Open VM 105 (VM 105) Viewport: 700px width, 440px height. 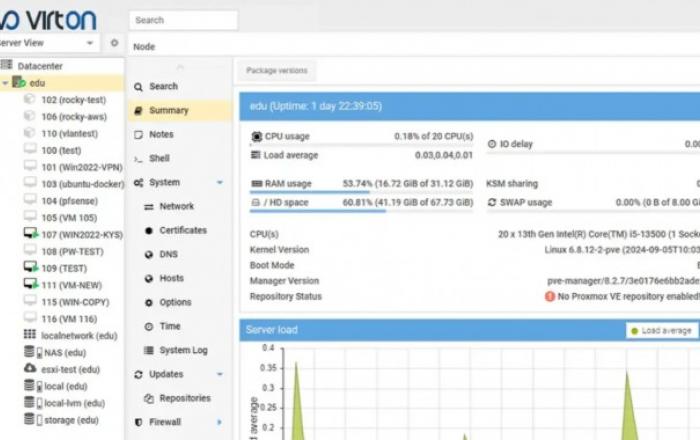[69, 218]
